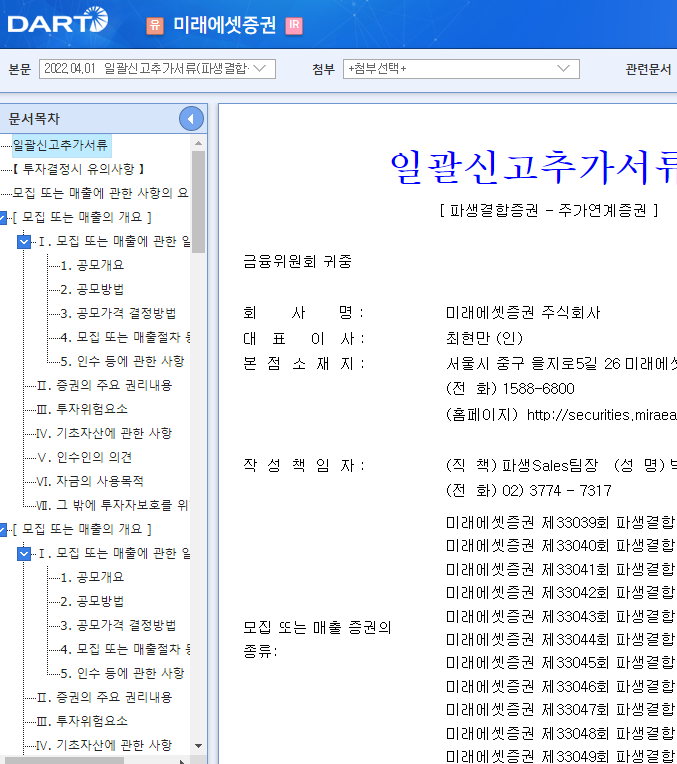Open Ⅴ. 인수인의 의견 tree item
The width and height of the screenshot is (677, 764).
coord(84,457)
